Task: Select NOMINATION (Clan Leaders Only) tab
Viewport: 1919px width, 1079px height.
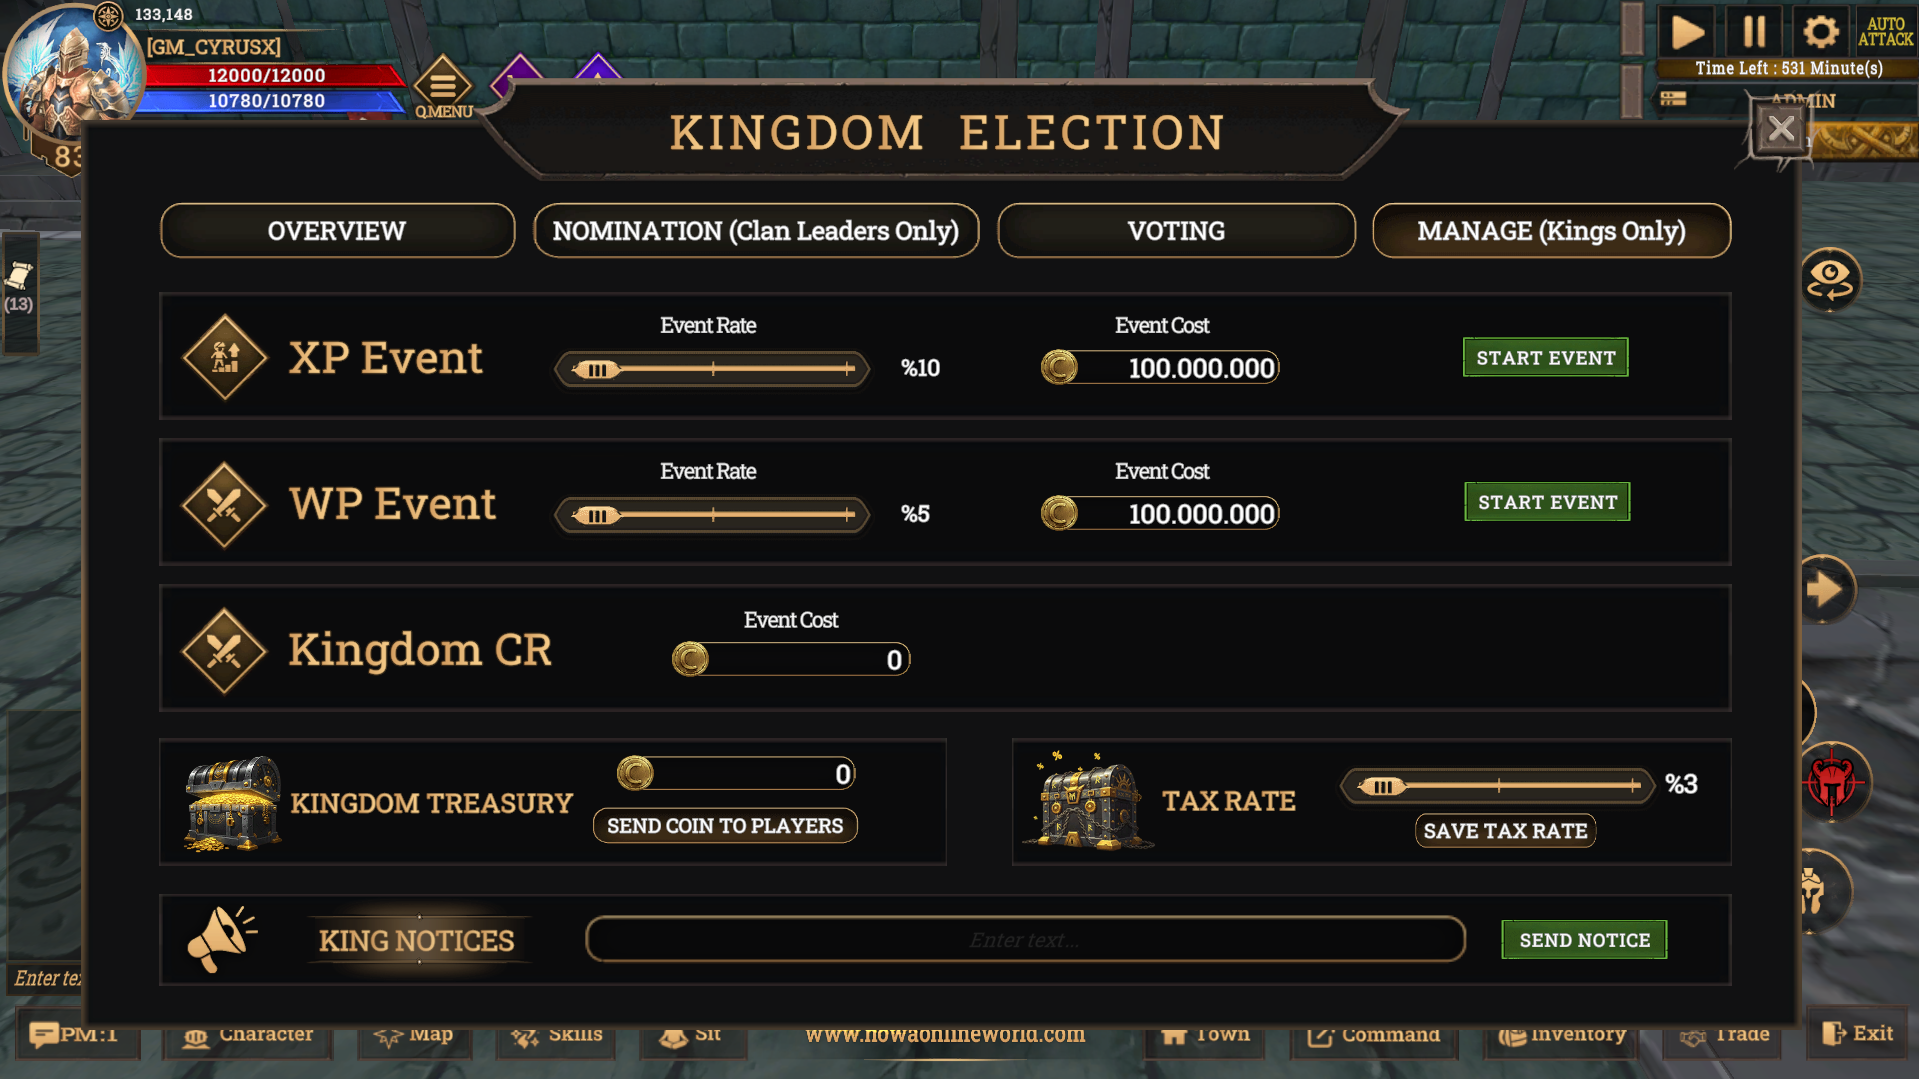Action: pos(756,231)
